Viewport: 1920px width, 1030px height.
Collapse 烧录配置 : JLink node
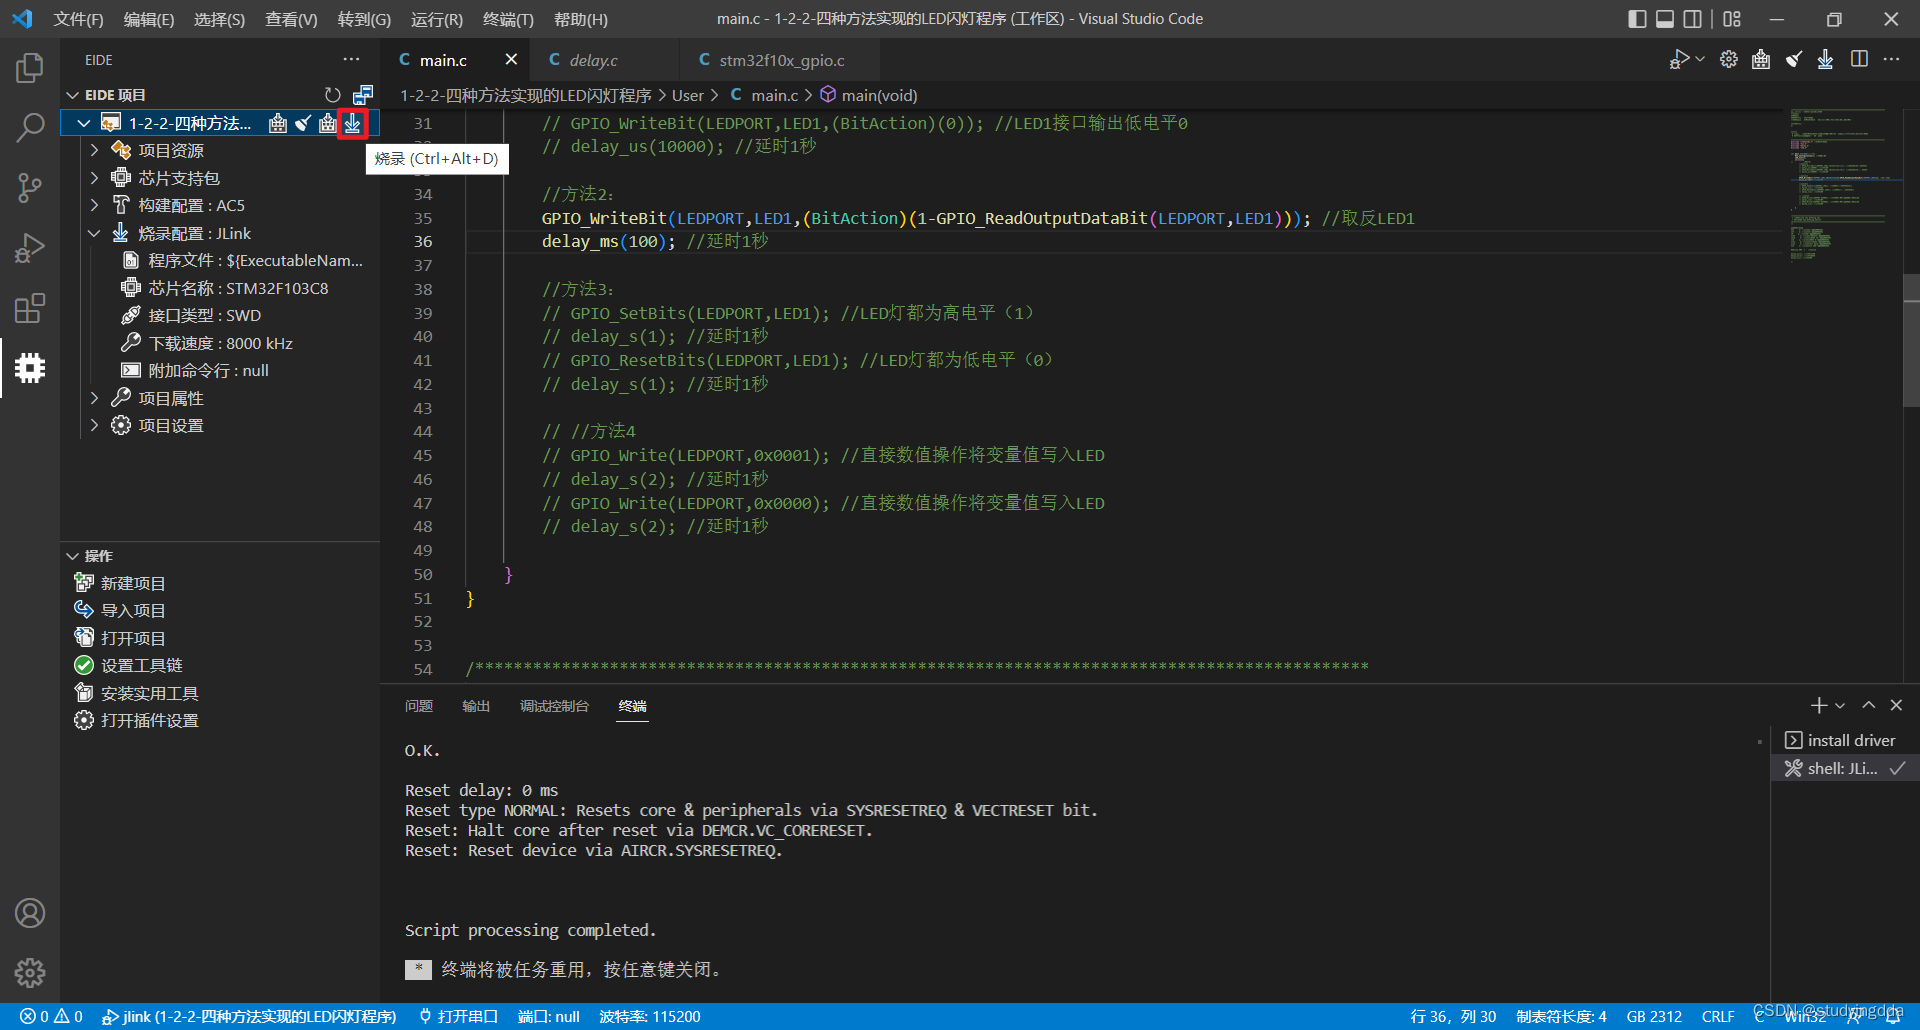point(94,233)
